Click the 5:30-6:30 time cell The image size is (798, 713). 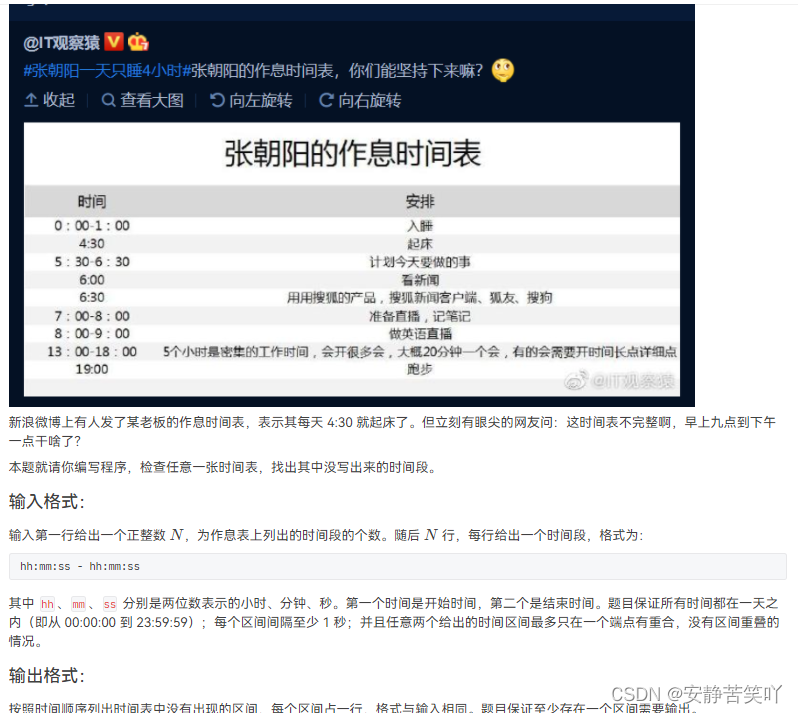(x=92, y=262)
